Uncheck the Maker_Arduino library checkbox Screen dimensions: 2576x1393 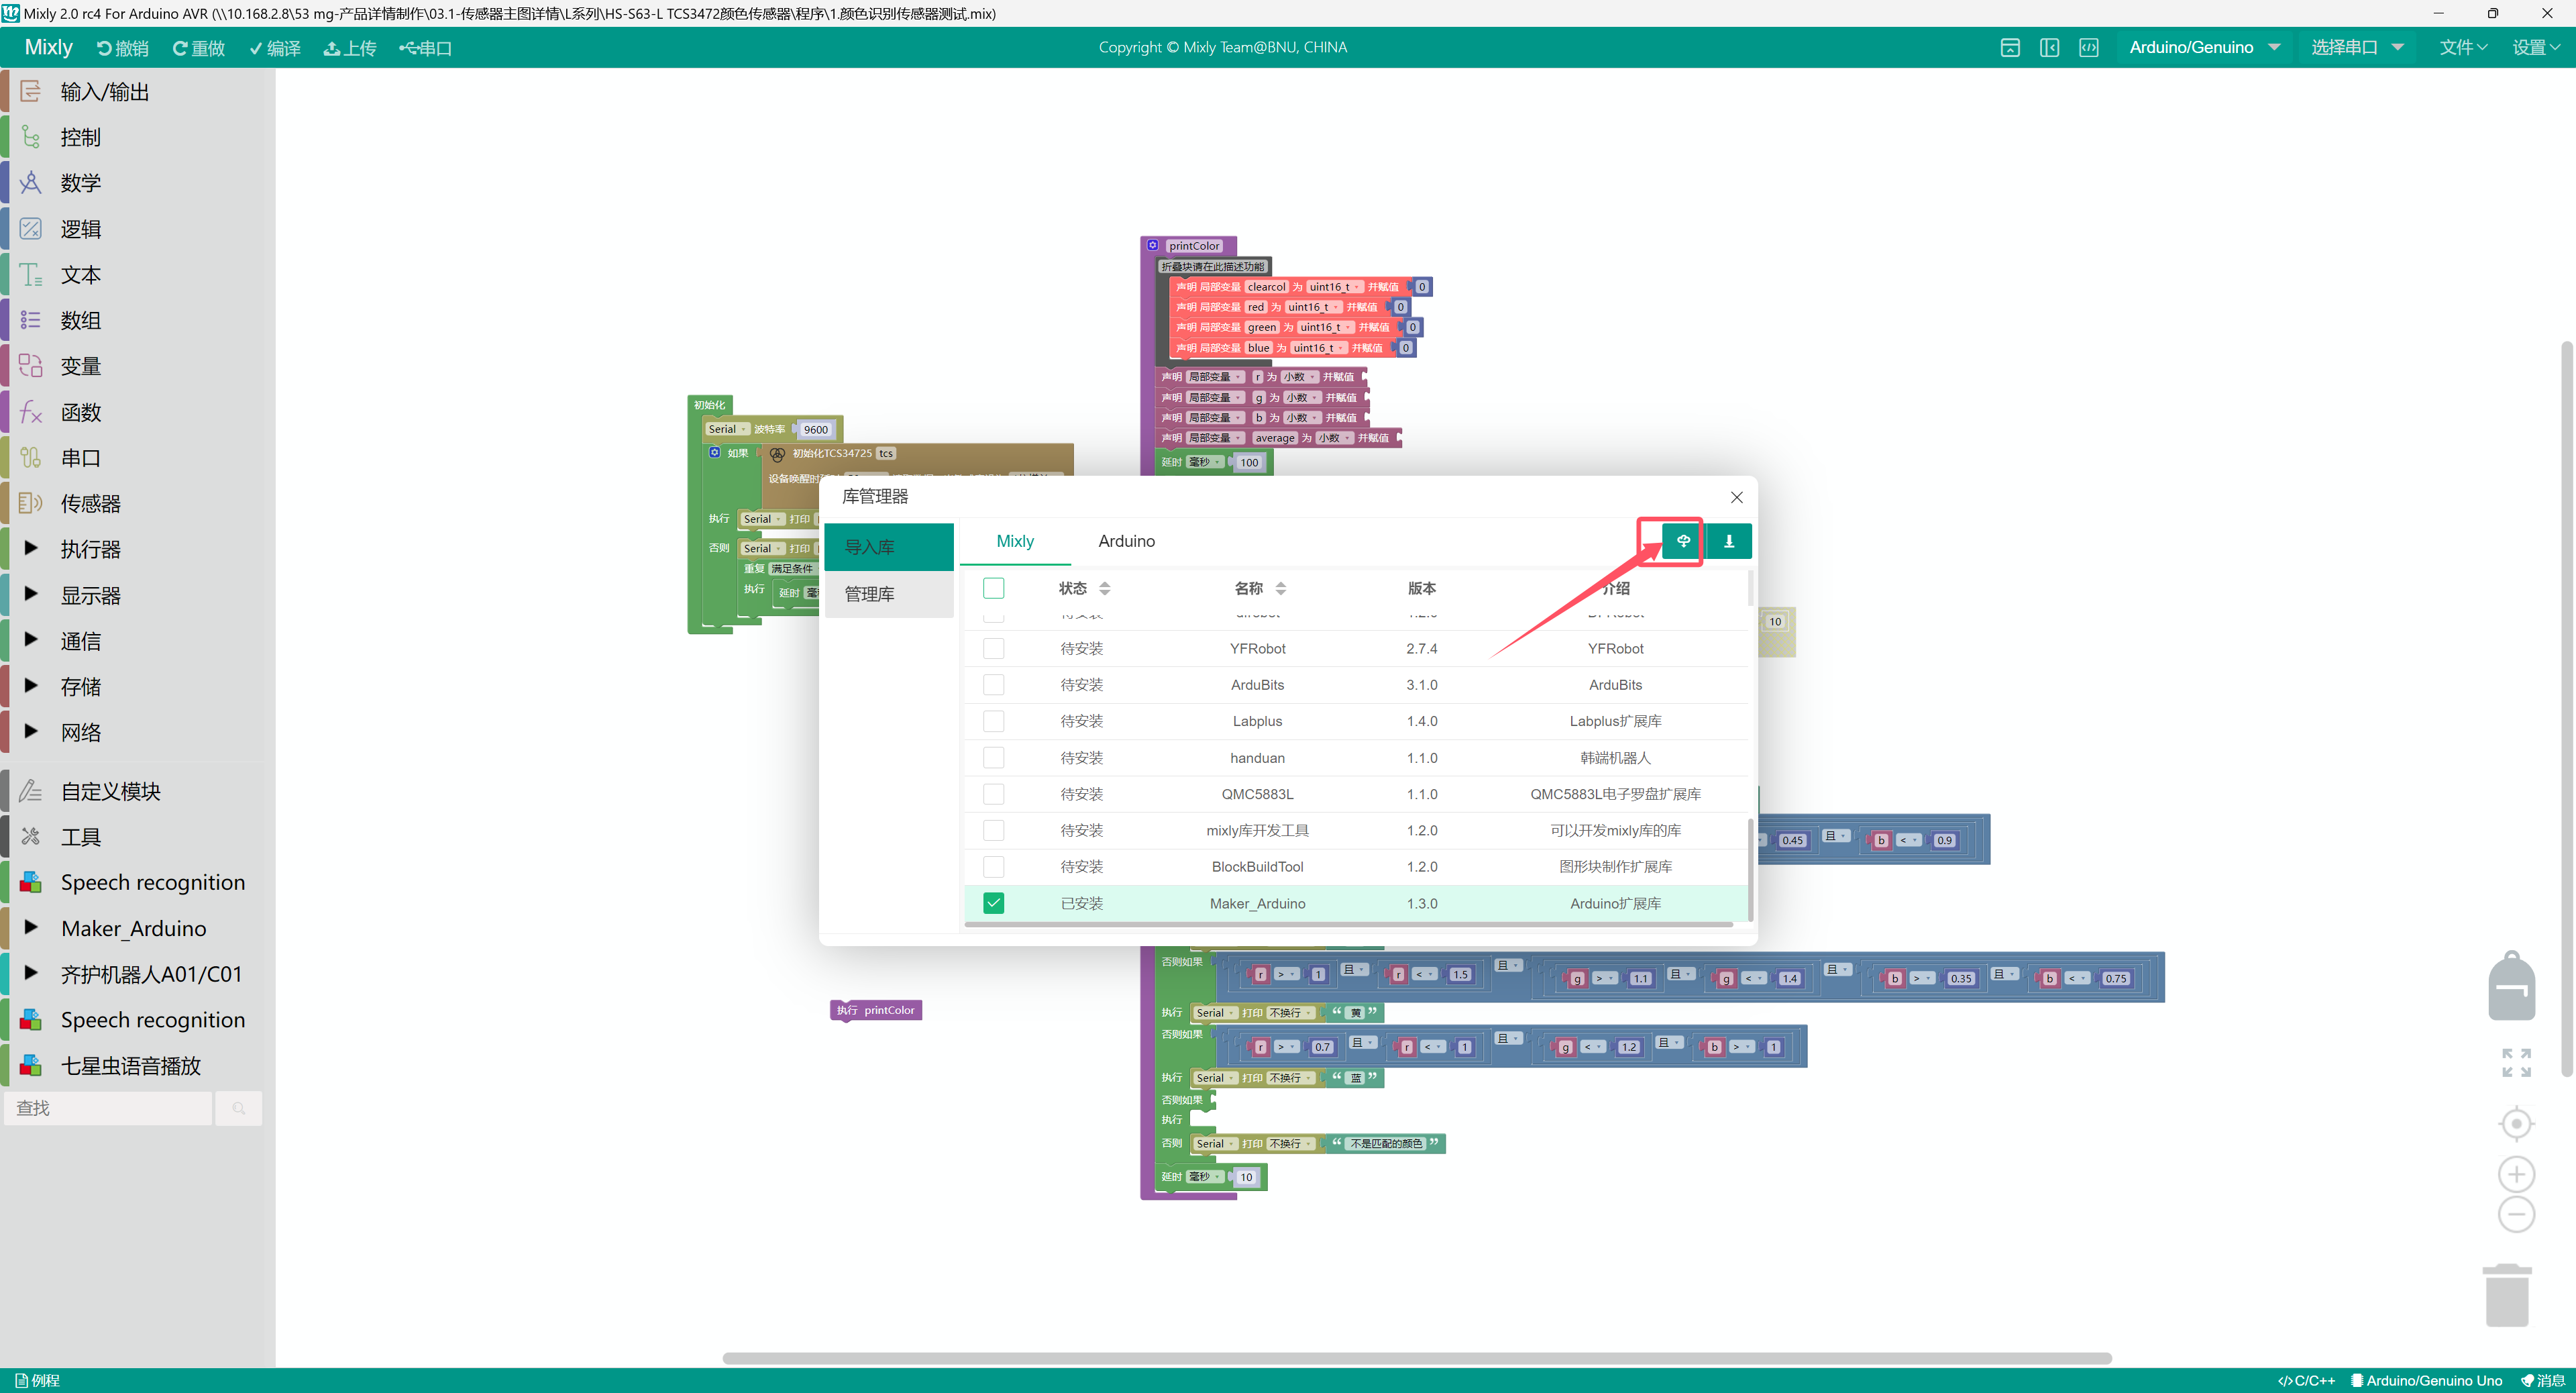click(993, 903)
